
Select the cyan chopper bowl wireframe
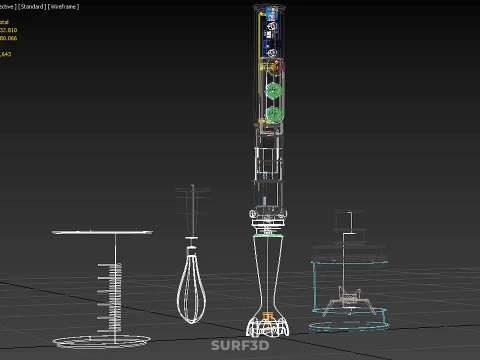point(349,296)
